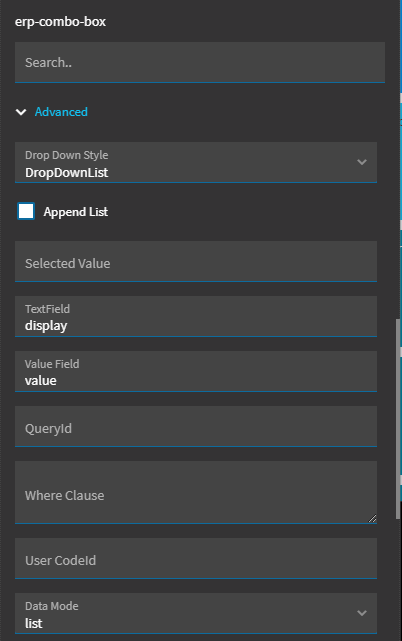Collapse the Advanced section chevron icon
Screen dimensions: 402x641
21,112
